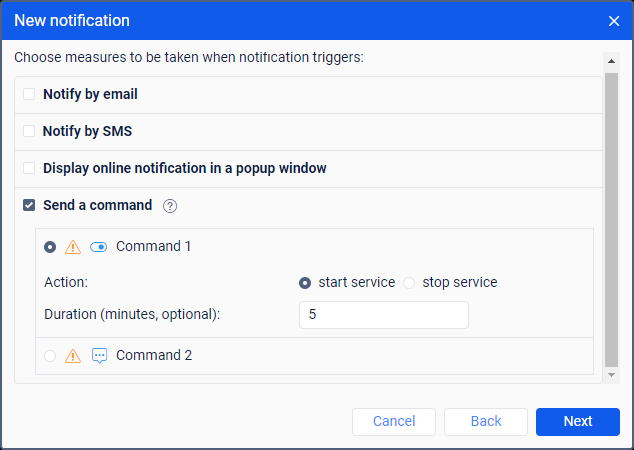634x450 pixels.
Task: Choose the stop service action
Action: [x=409, y=282]
